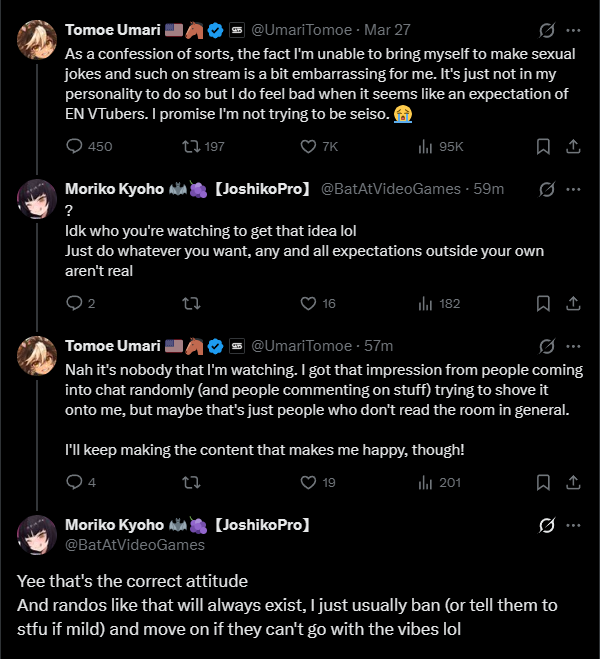Open more options on Moriko's 59m reply

573,188
